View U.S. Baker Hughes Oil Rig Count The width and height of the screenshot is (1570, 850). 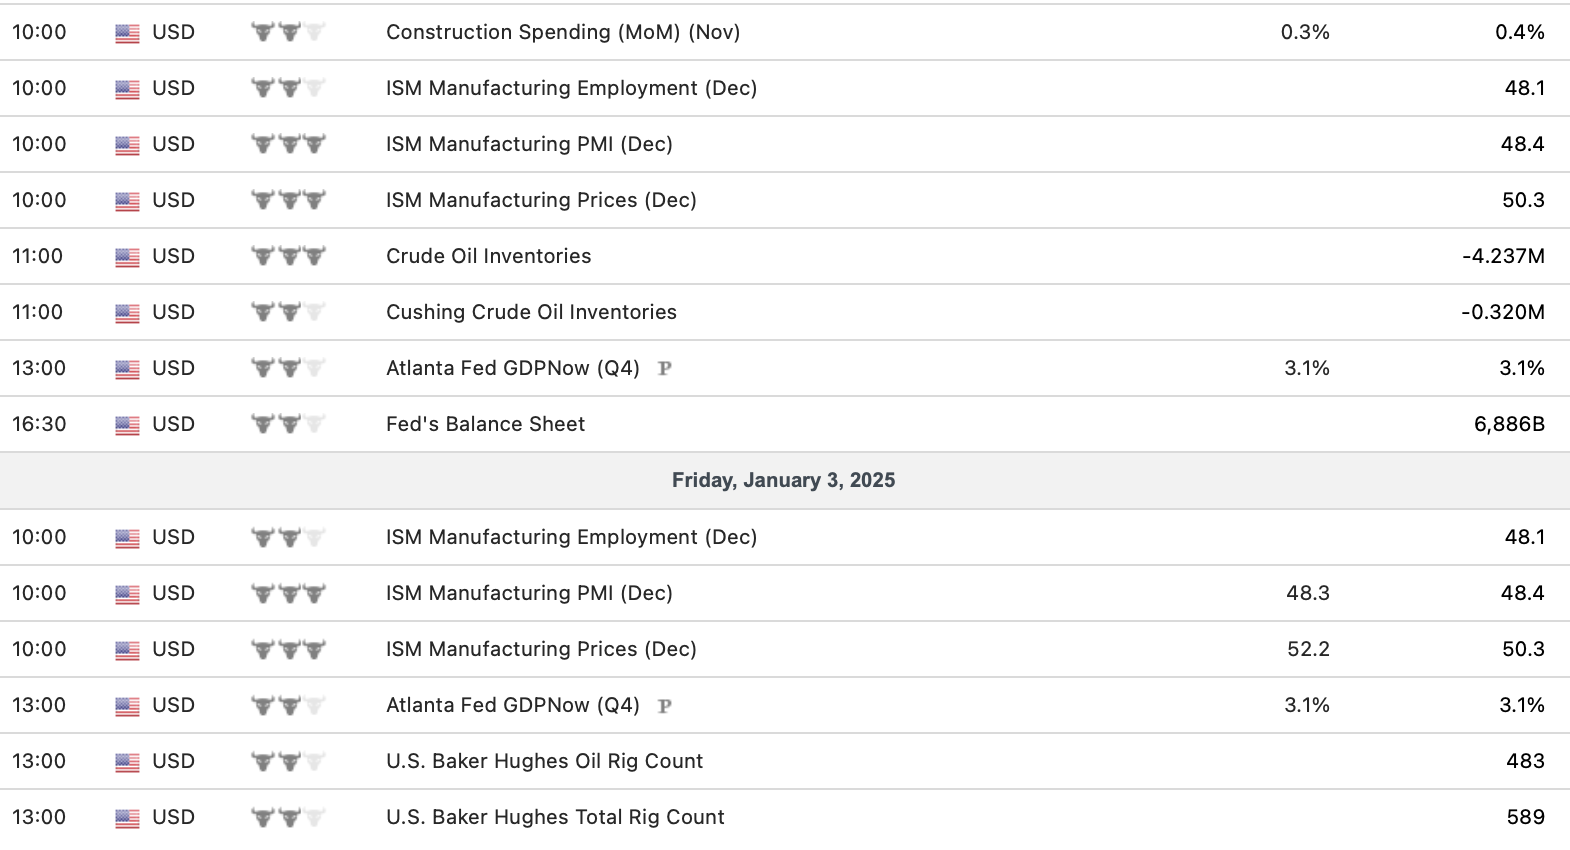tap(544, 761)
